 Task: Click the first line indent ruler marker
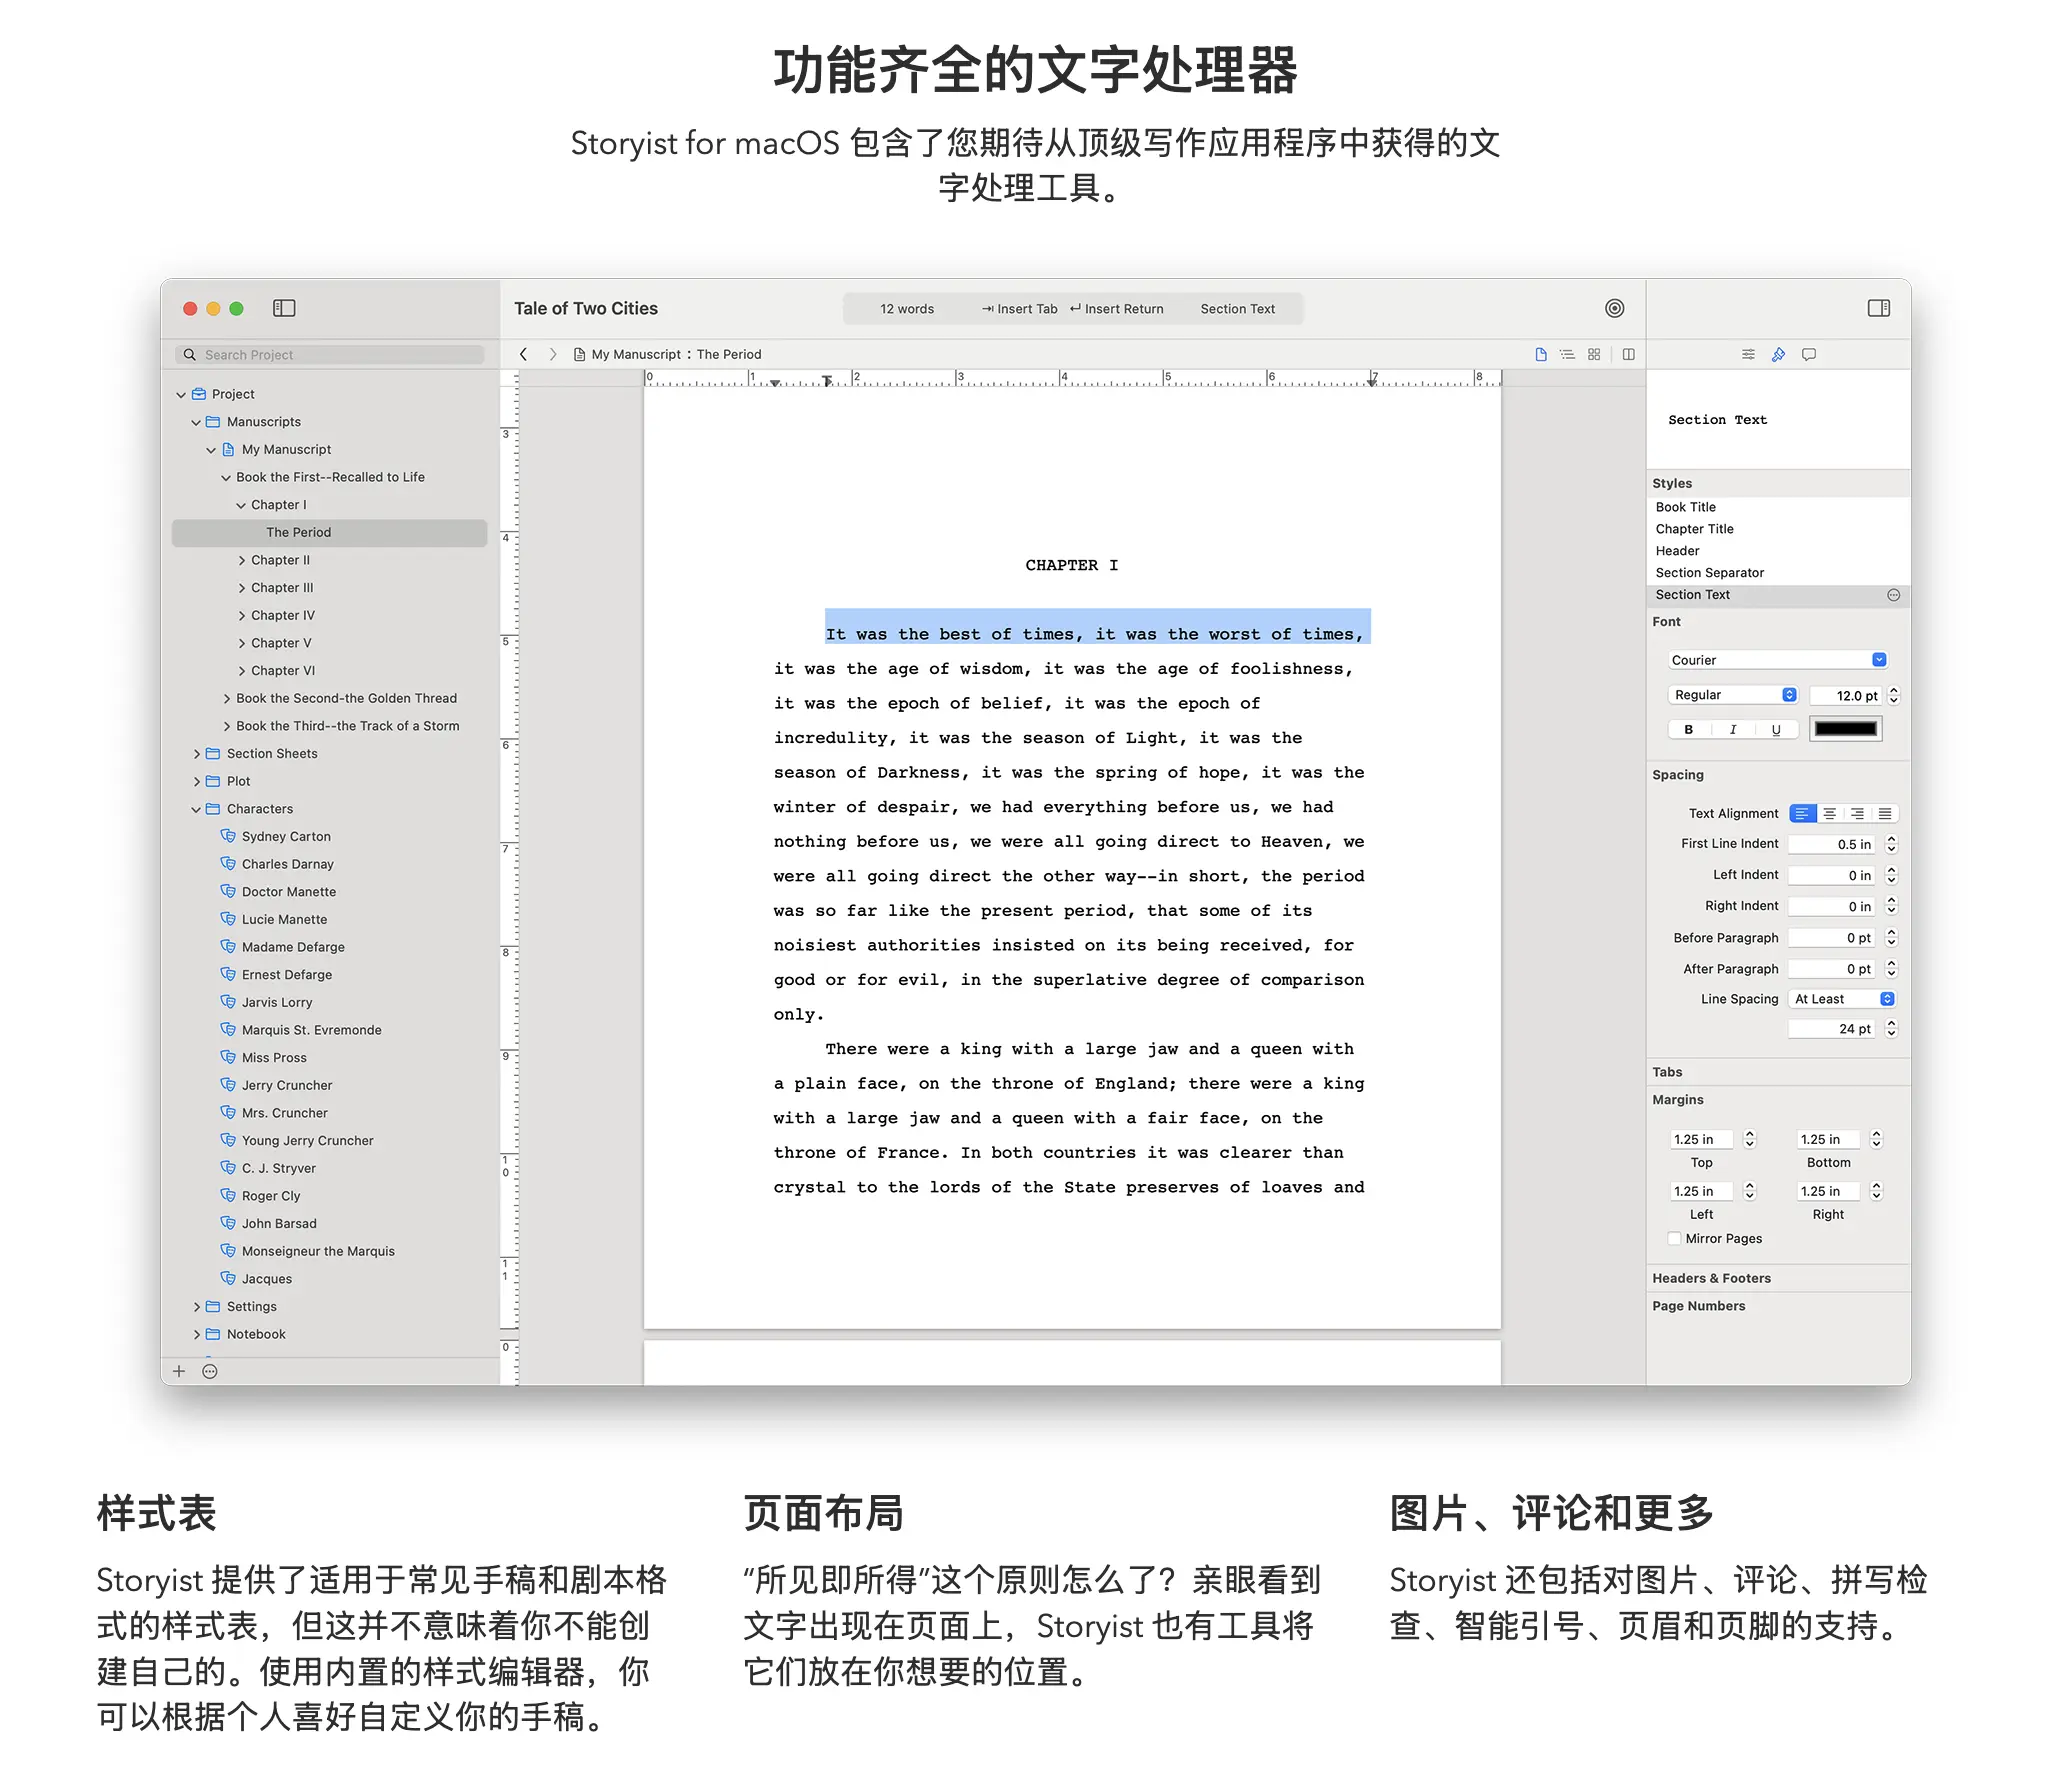(x=826, y=380)
